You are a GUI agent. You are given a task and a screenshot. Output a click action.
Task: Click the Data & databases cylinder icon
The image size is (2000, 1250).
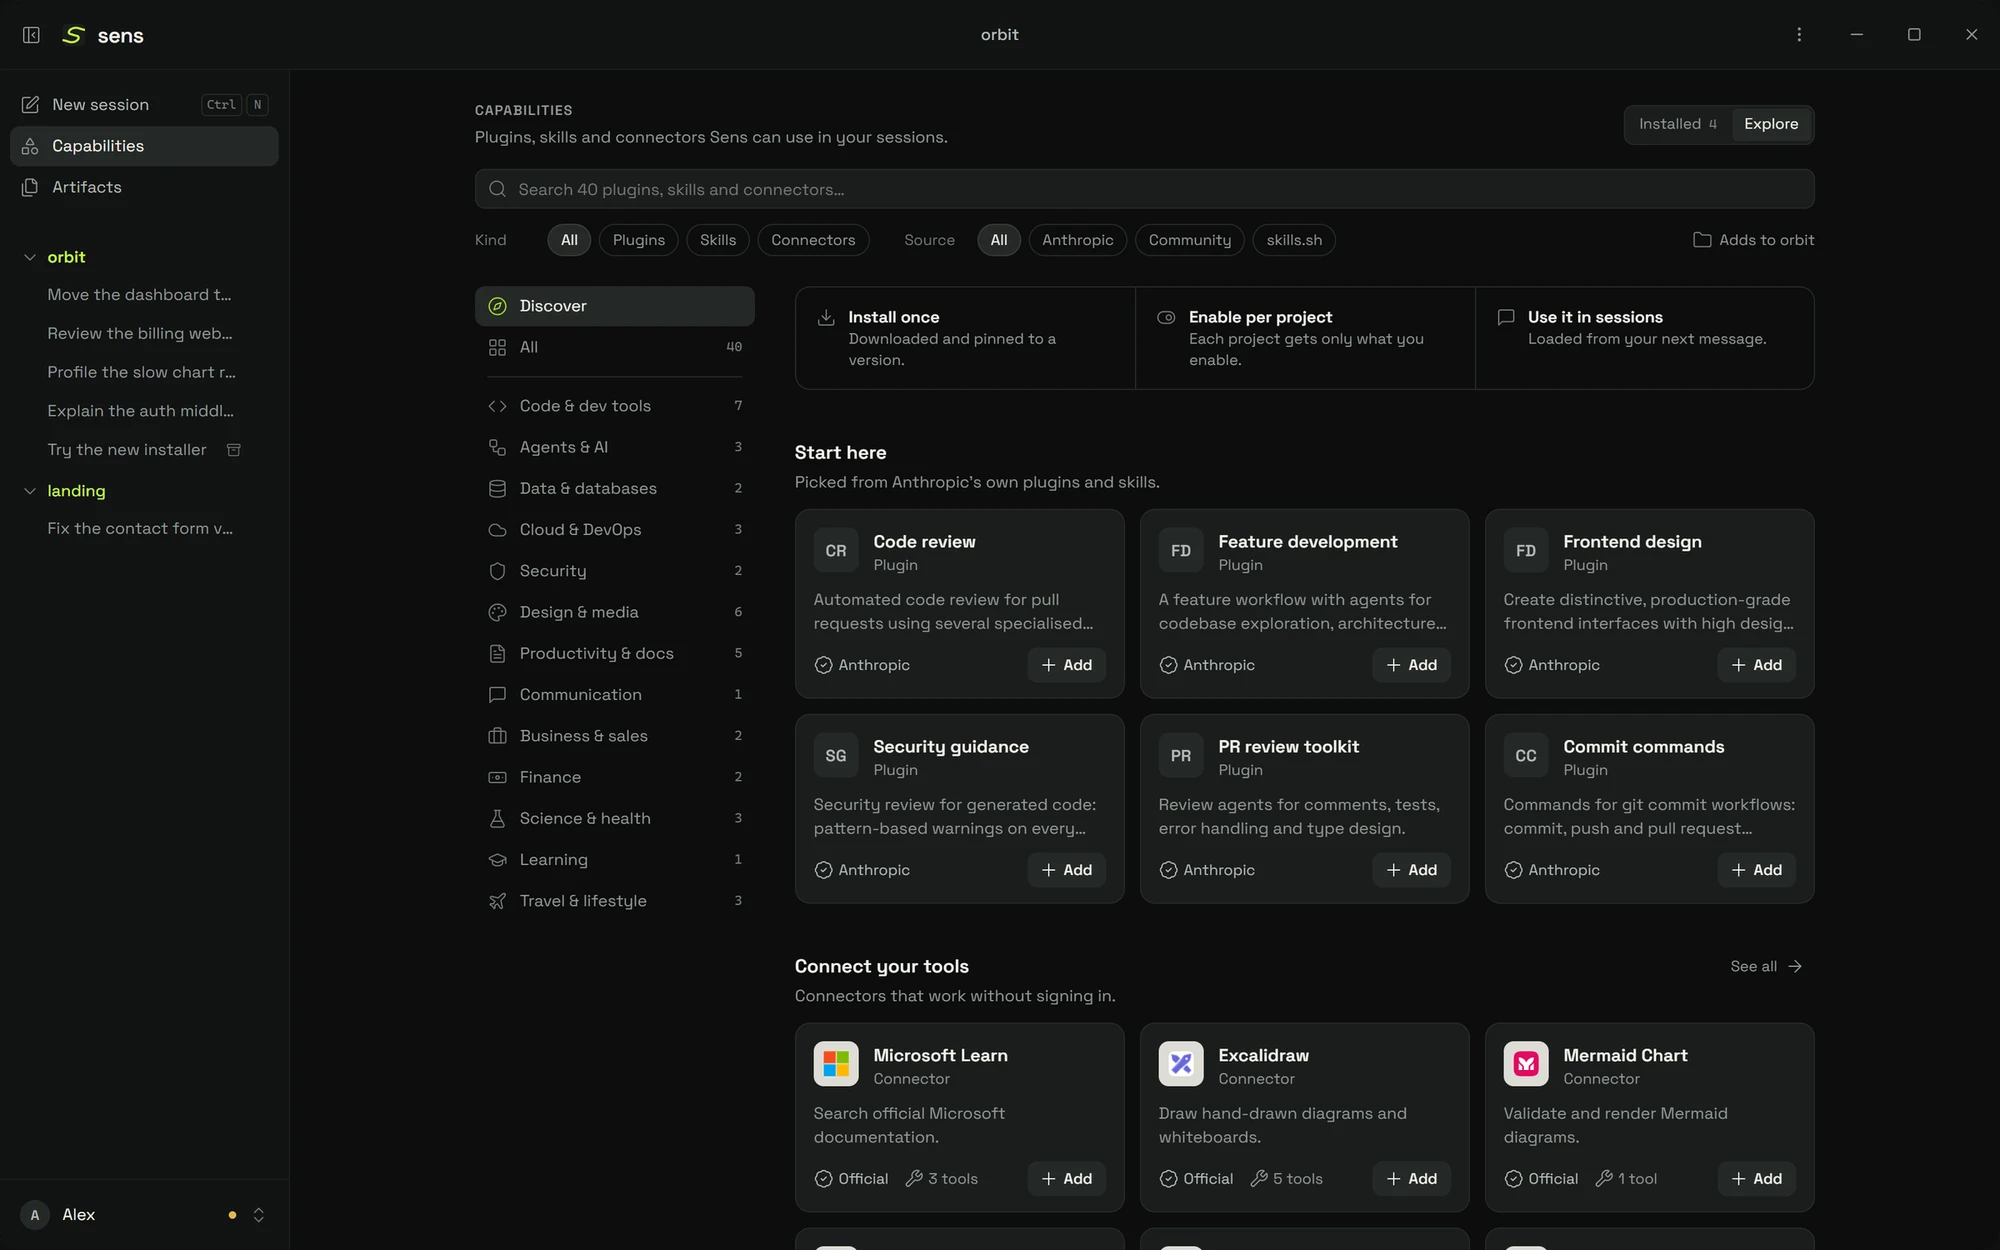click(497, 488)
